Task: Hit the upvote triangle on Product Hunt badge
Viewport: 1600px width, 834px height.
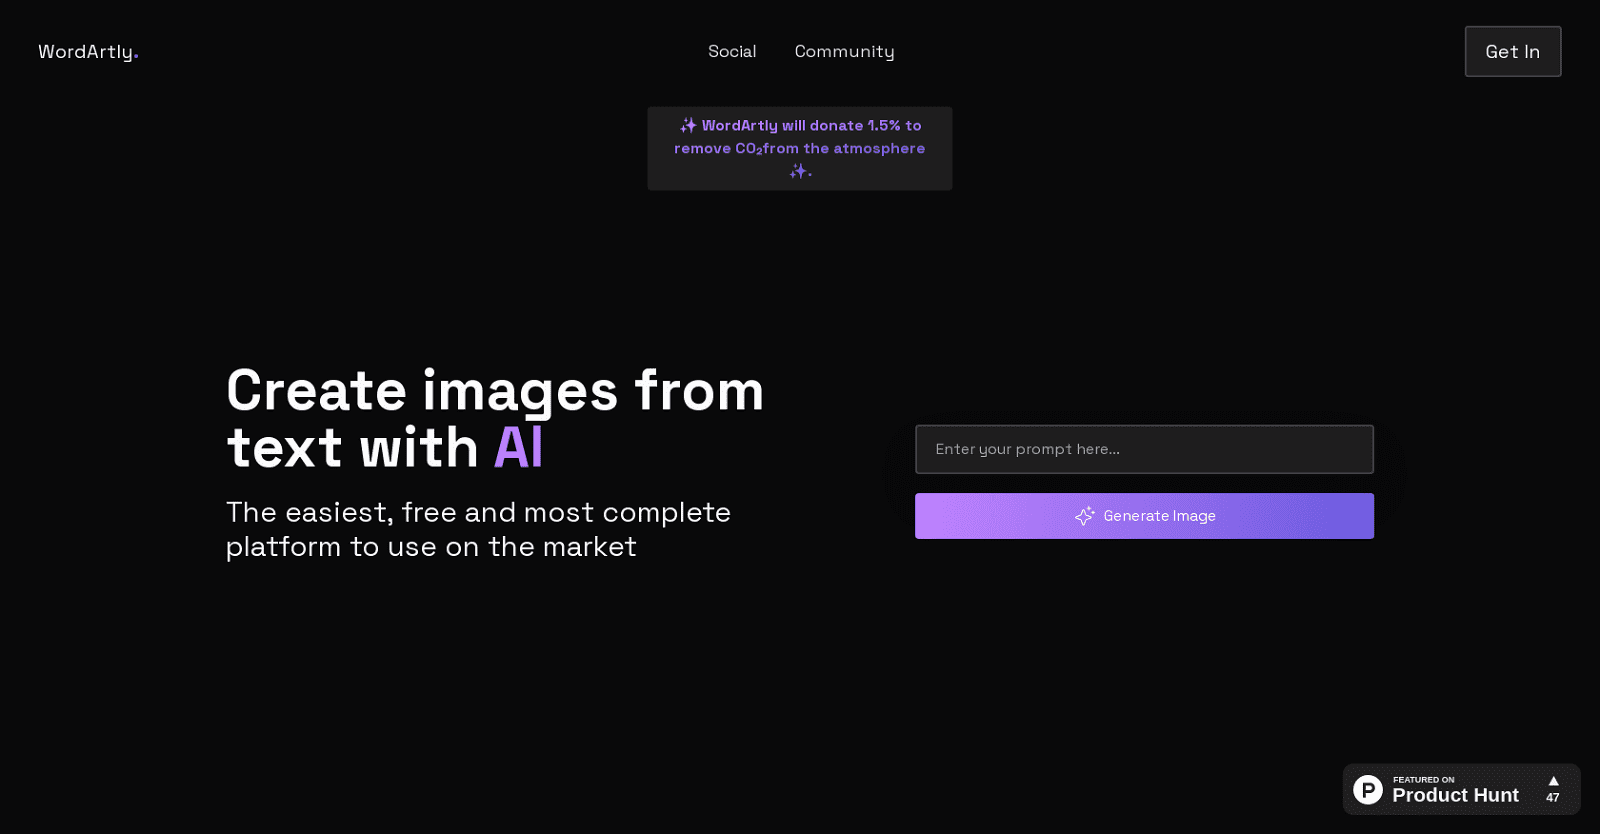Action: tap(1553, 781)
